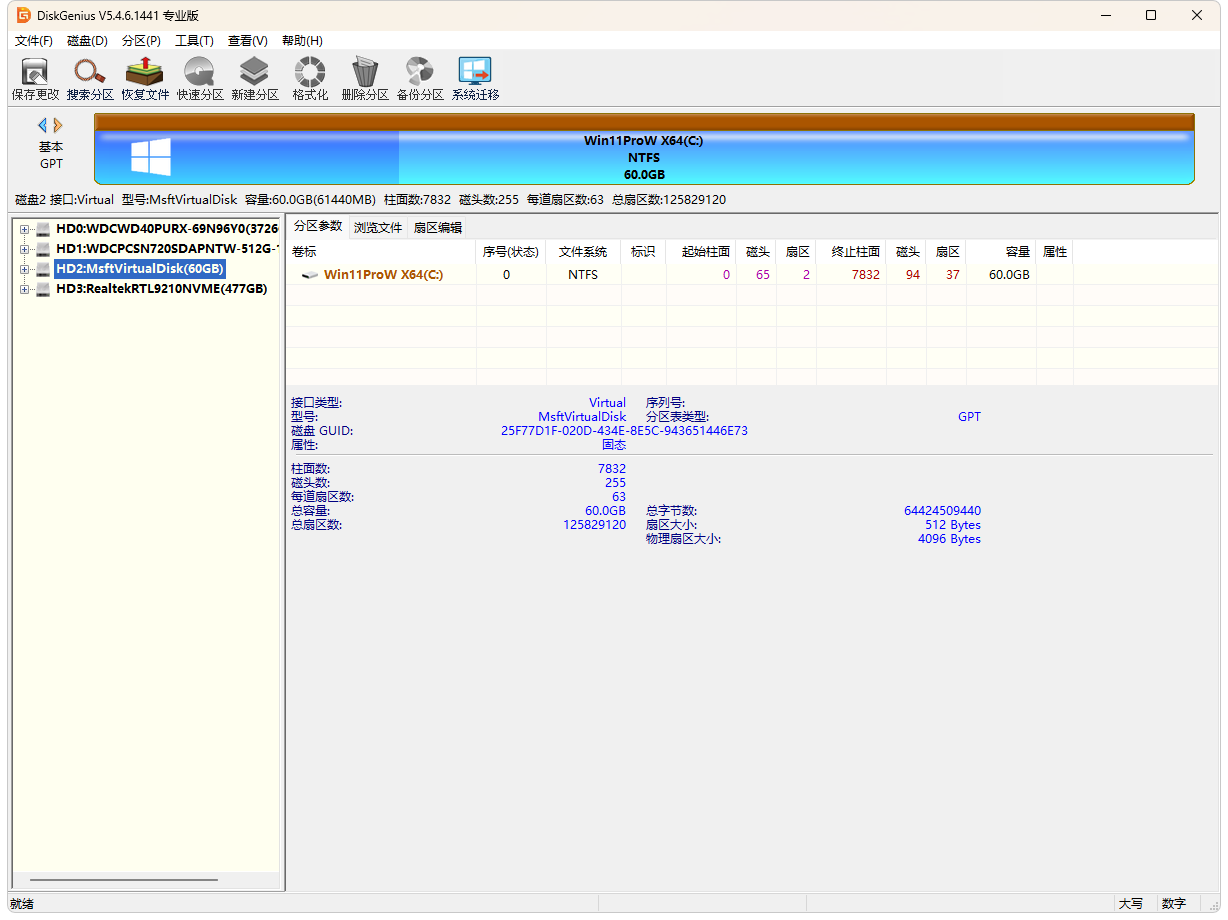Select the 格式化 toolbar icon
This screenshot has height=920, width=1228.
pyautogui.click(x=310, y=79)
